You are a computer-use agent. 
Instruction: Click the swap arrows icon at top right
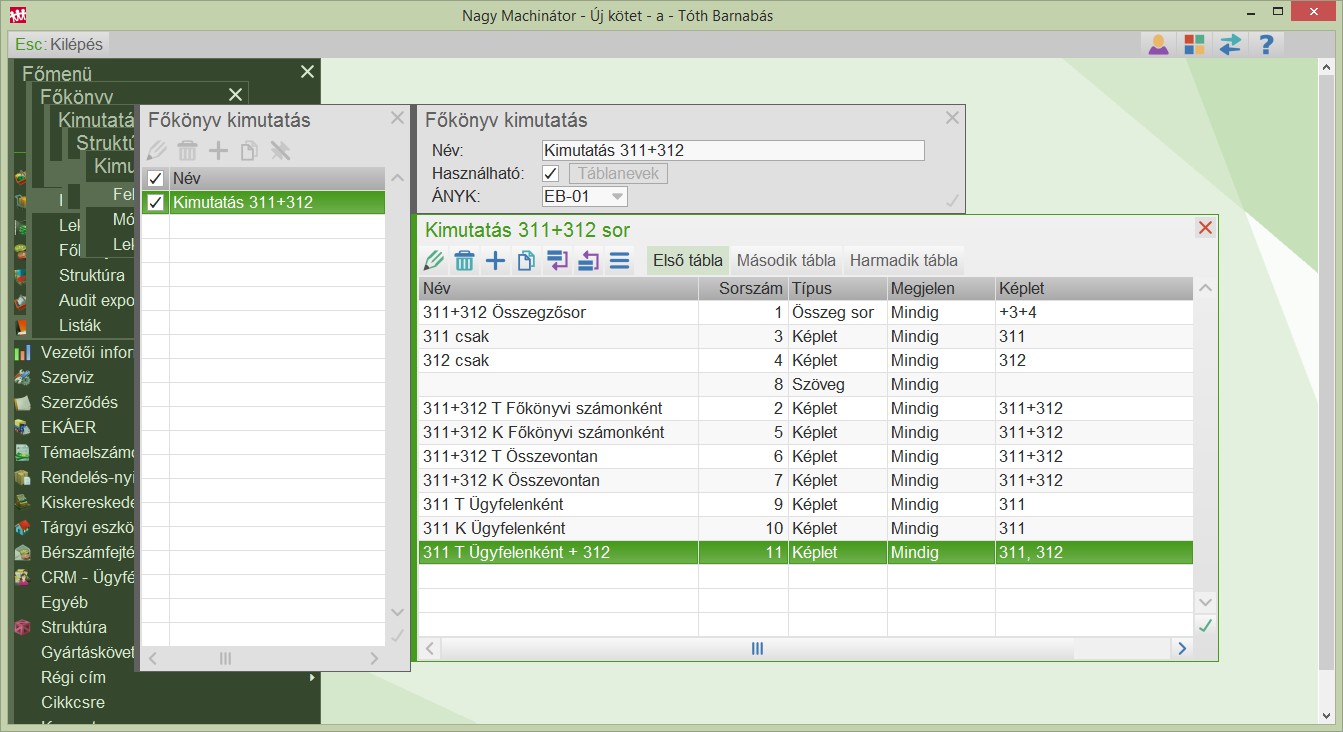point(1230,44)
